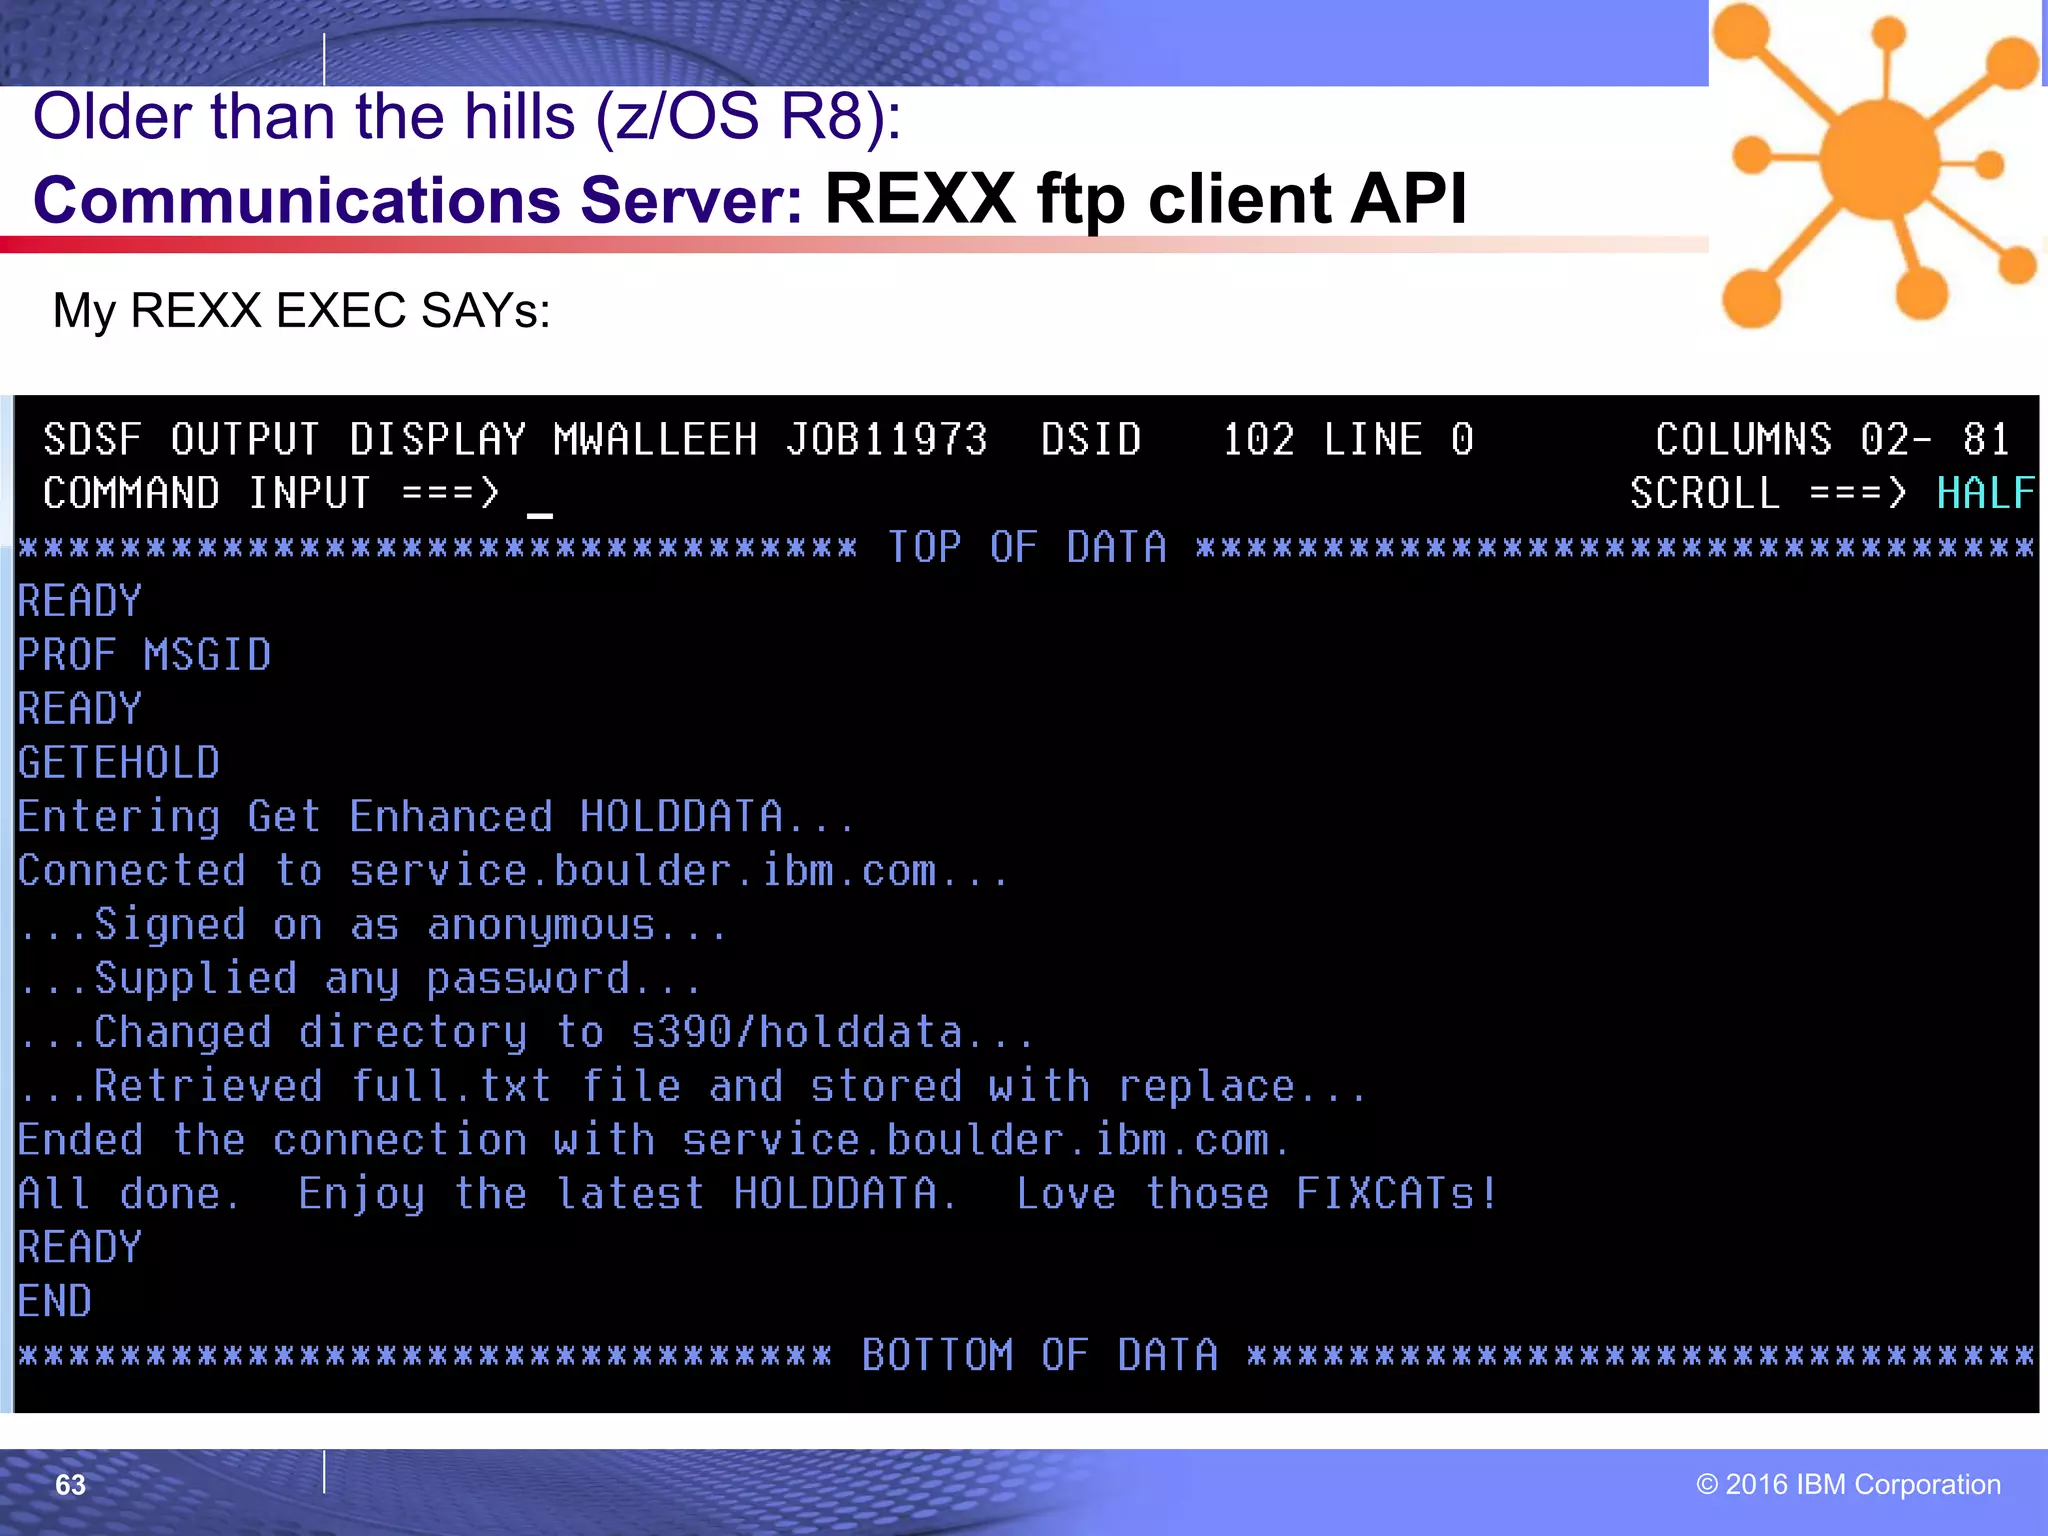Image resolution: width=2048 pixels, height=1536 pixels.
Task: Click the 'DSID 102 LINE 0' text
Action: [1257, 440]
